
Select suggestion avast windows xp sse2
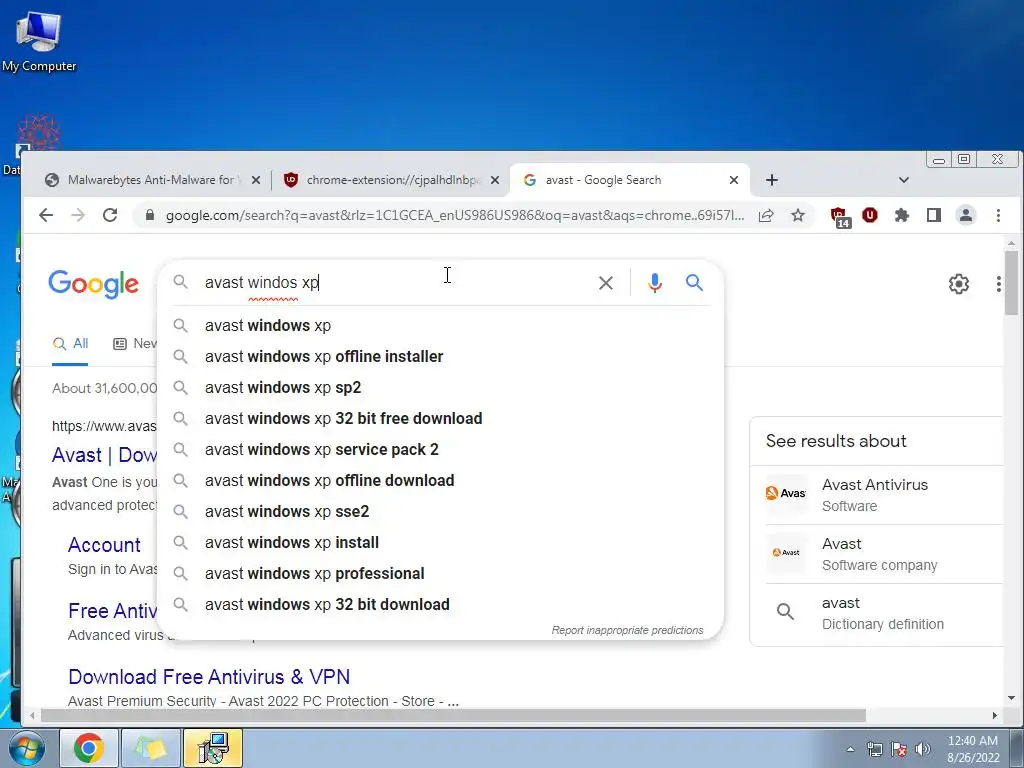click(441, 511)
